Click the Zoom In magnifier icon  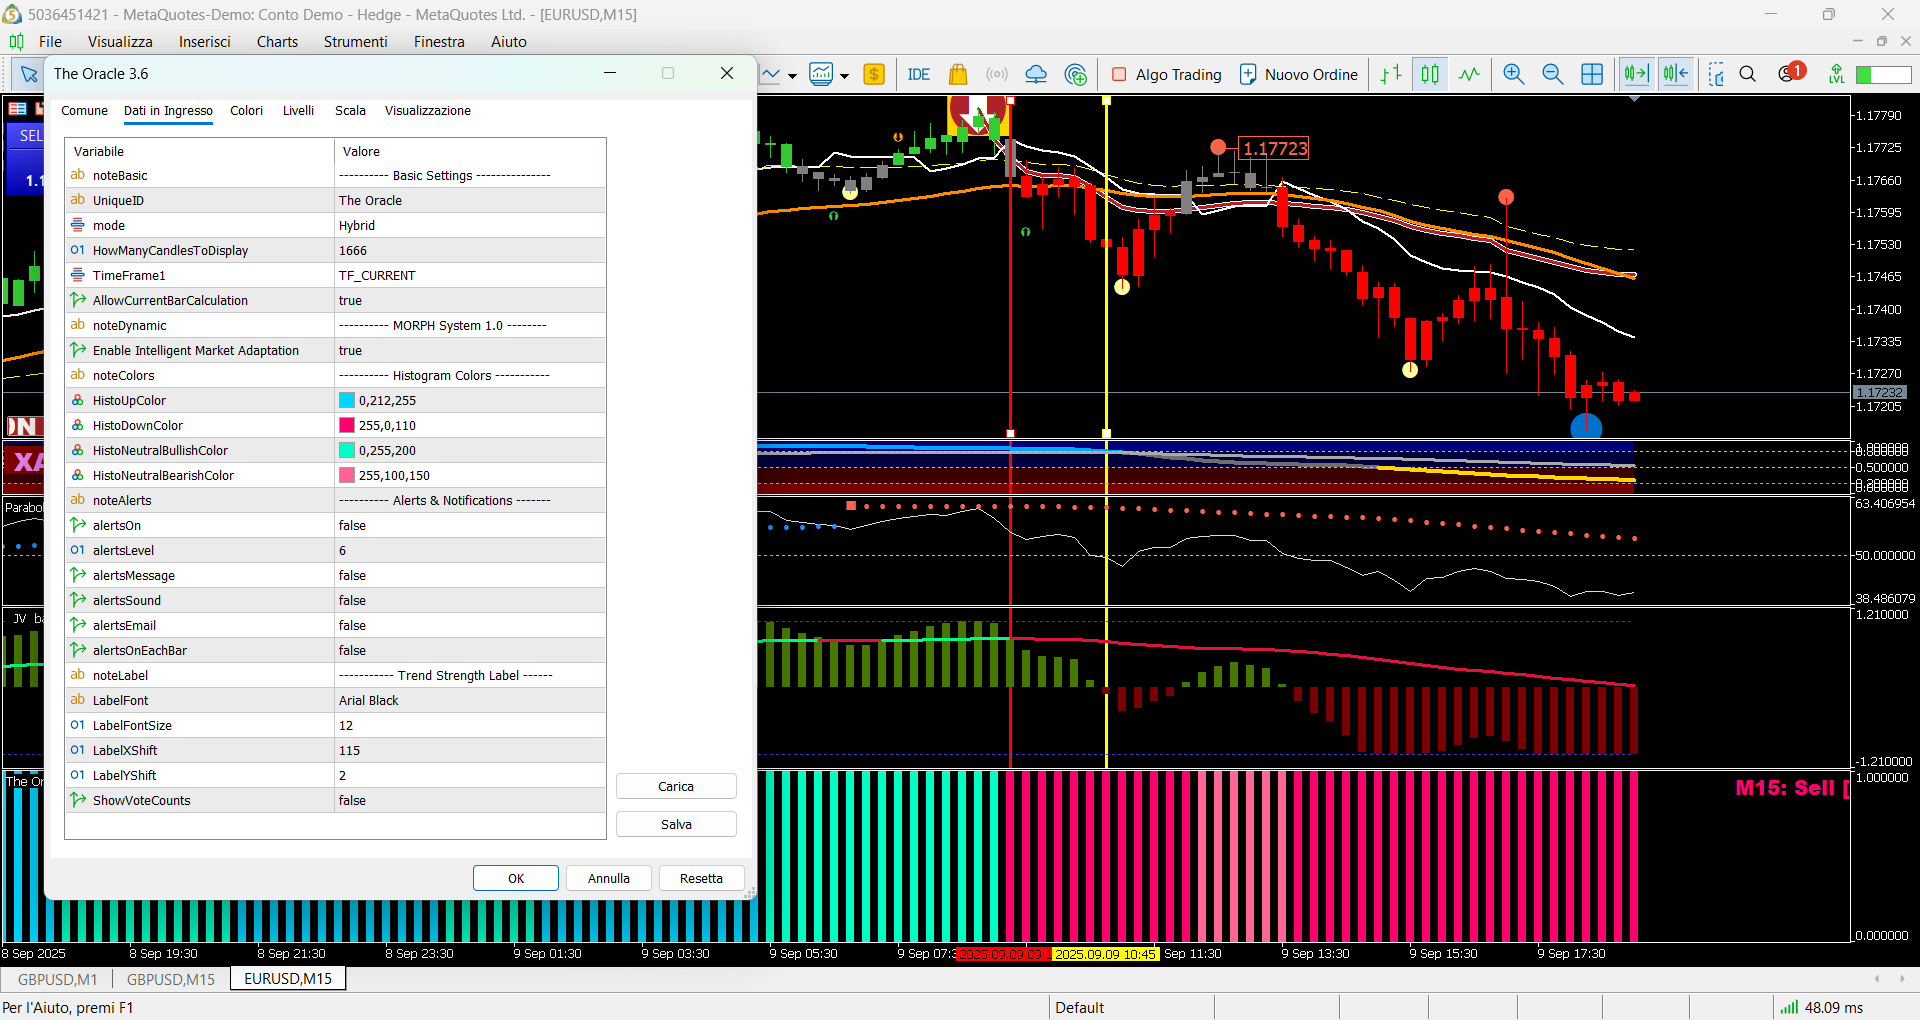click(1513, 74)
